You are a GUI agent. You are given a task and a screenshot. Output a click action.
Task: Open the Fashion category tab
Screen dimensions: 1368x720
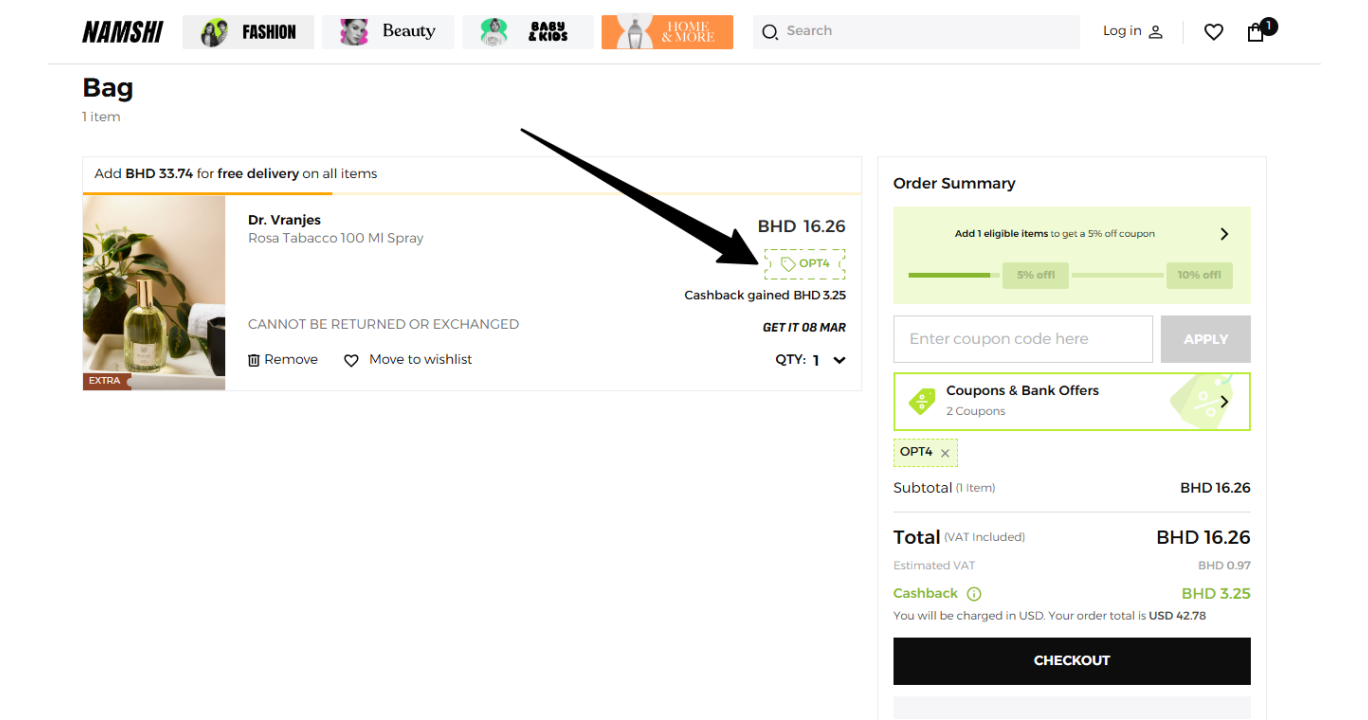(248, 32)
